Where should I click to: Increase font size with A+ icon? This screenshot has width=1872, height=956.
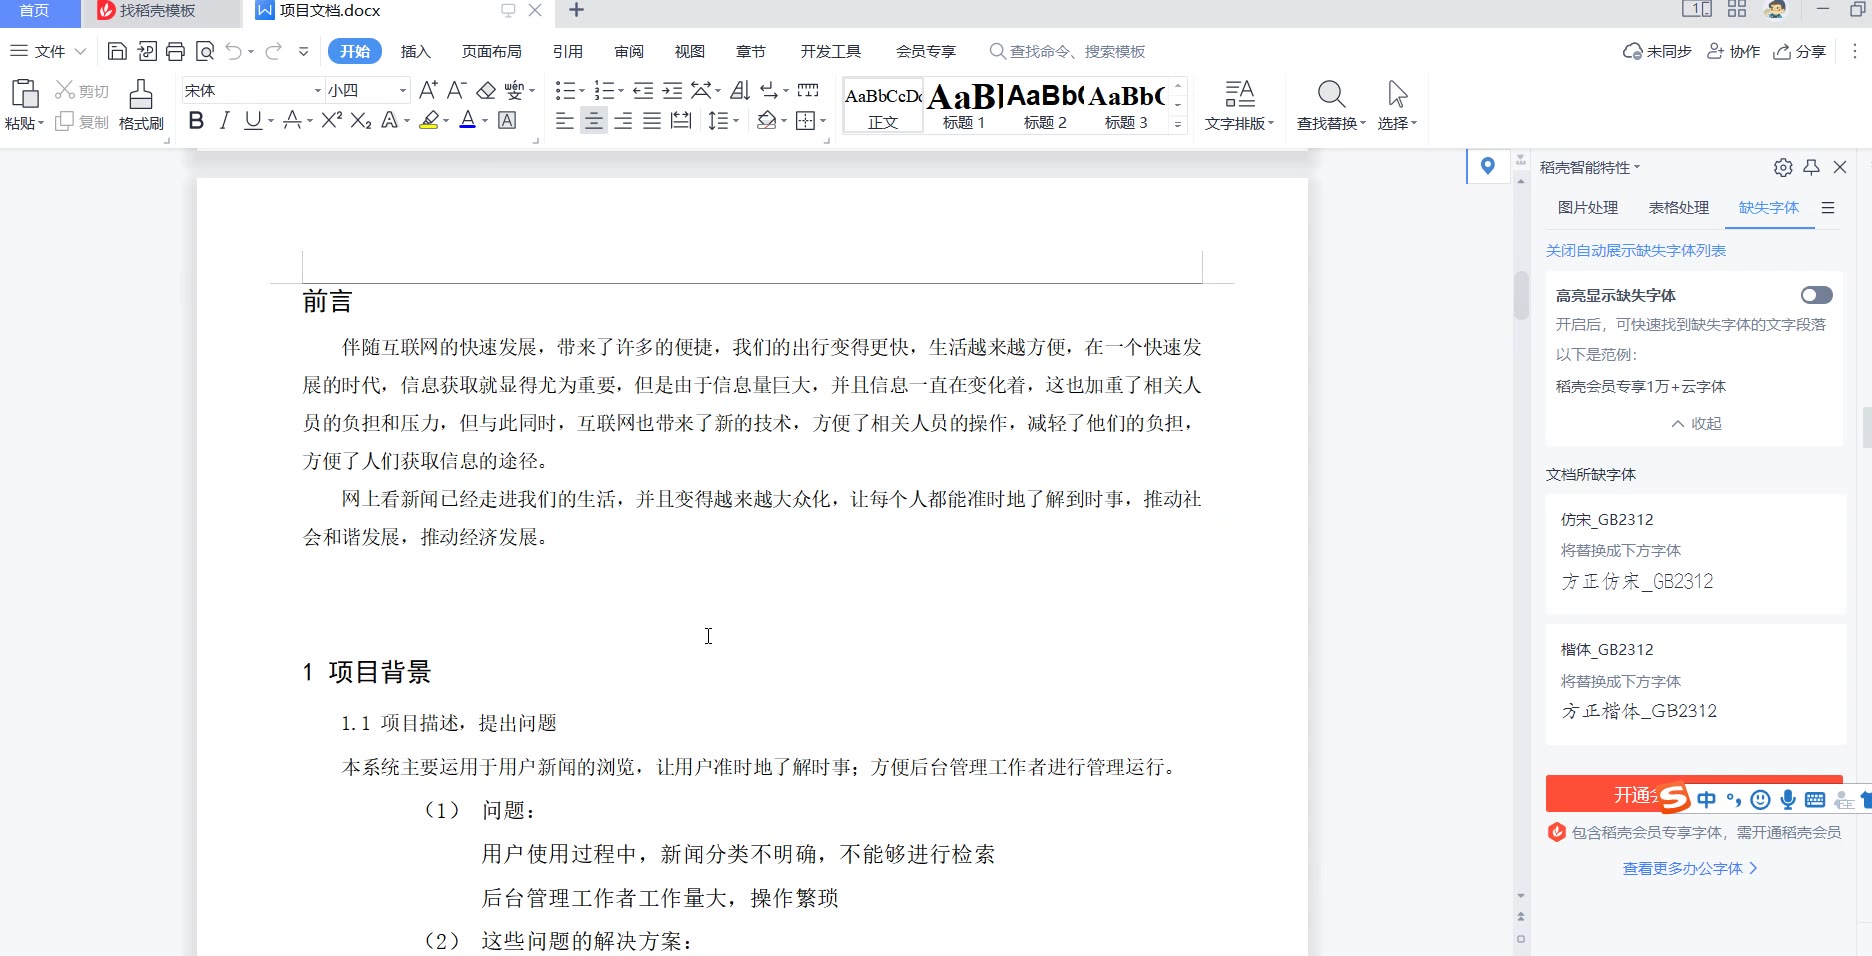click(428, 90)
